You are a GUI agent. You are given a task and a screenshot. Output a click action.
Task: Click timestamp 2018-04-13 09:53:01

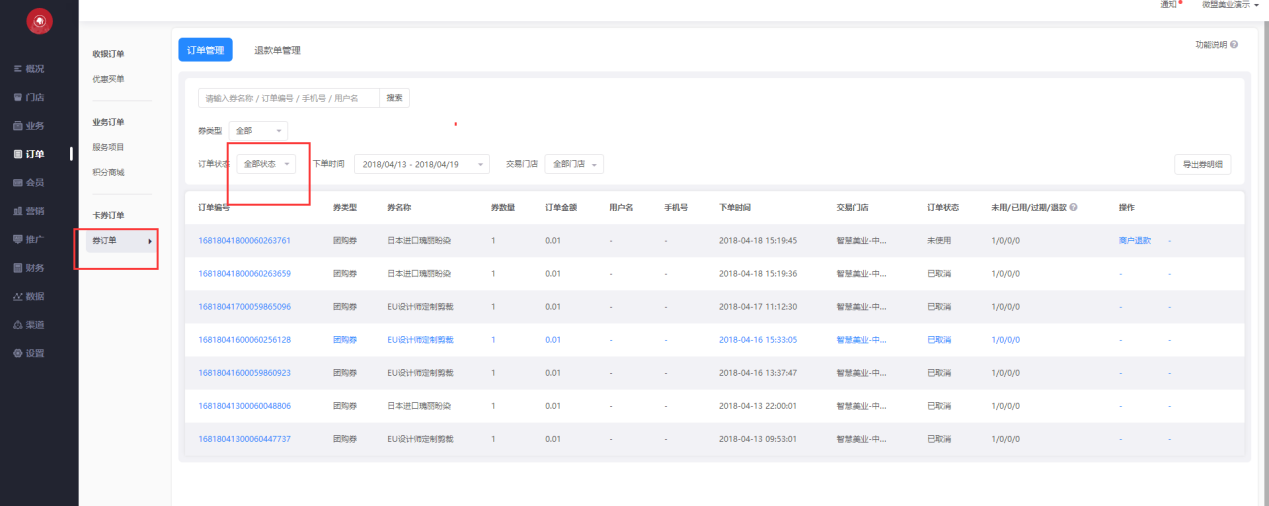tap(758, 439)
